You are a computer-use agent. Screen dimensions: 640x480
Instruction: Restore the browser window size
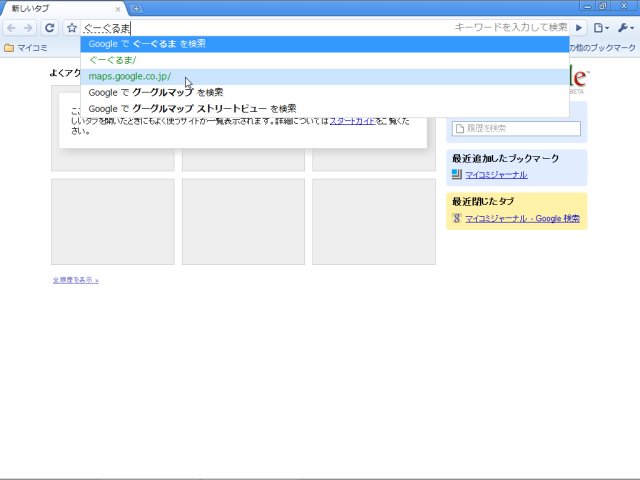click(x=603, y=6)
